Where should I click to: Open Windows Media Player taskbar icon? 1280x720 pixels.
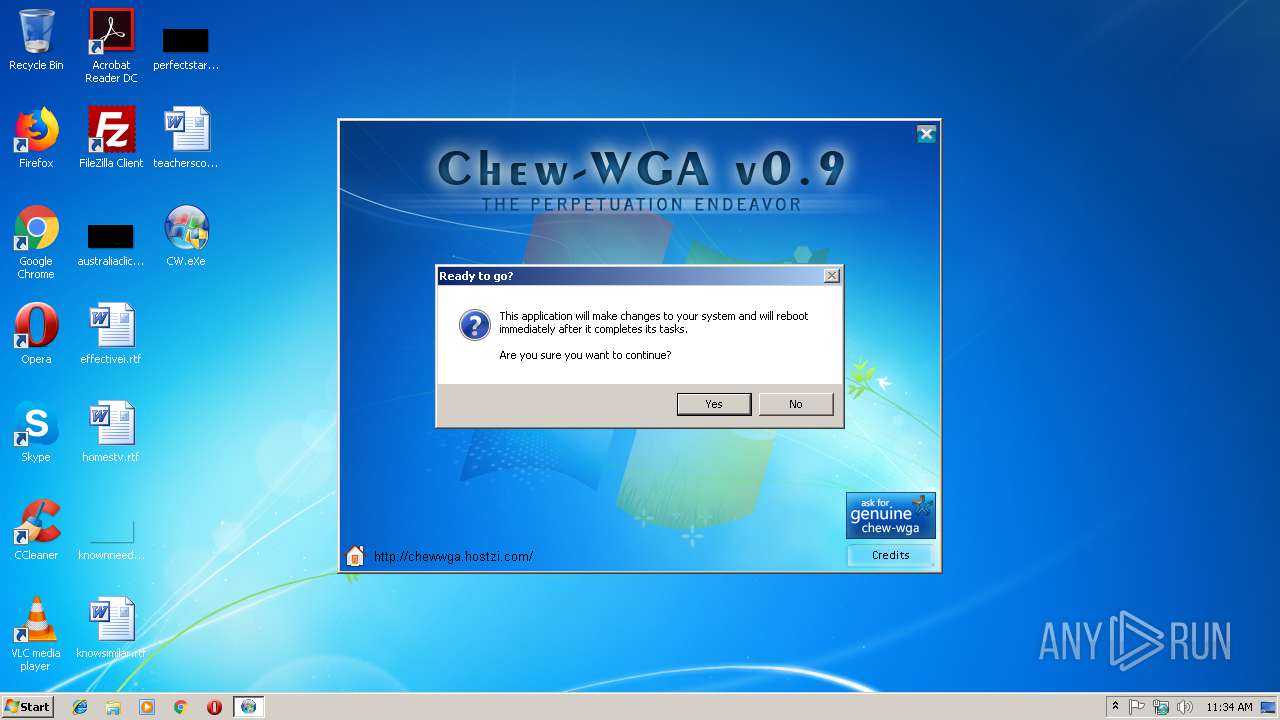tap(147, 707)
